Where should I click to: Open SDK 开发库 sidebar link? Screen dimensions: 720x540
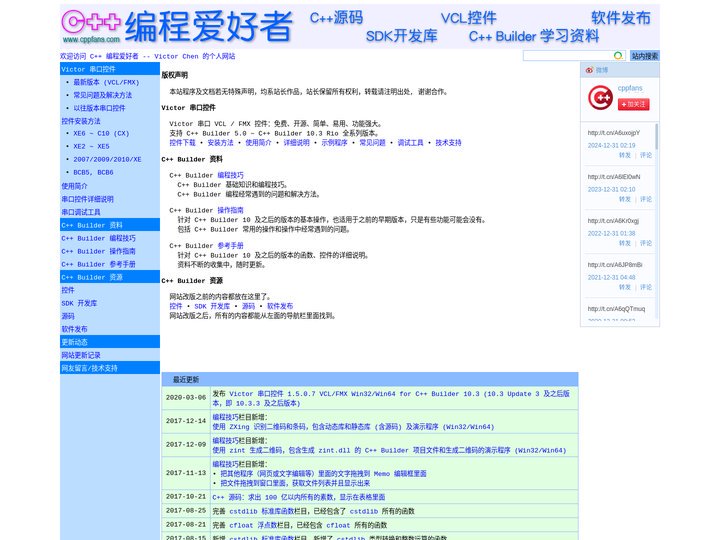pos(79,303)
